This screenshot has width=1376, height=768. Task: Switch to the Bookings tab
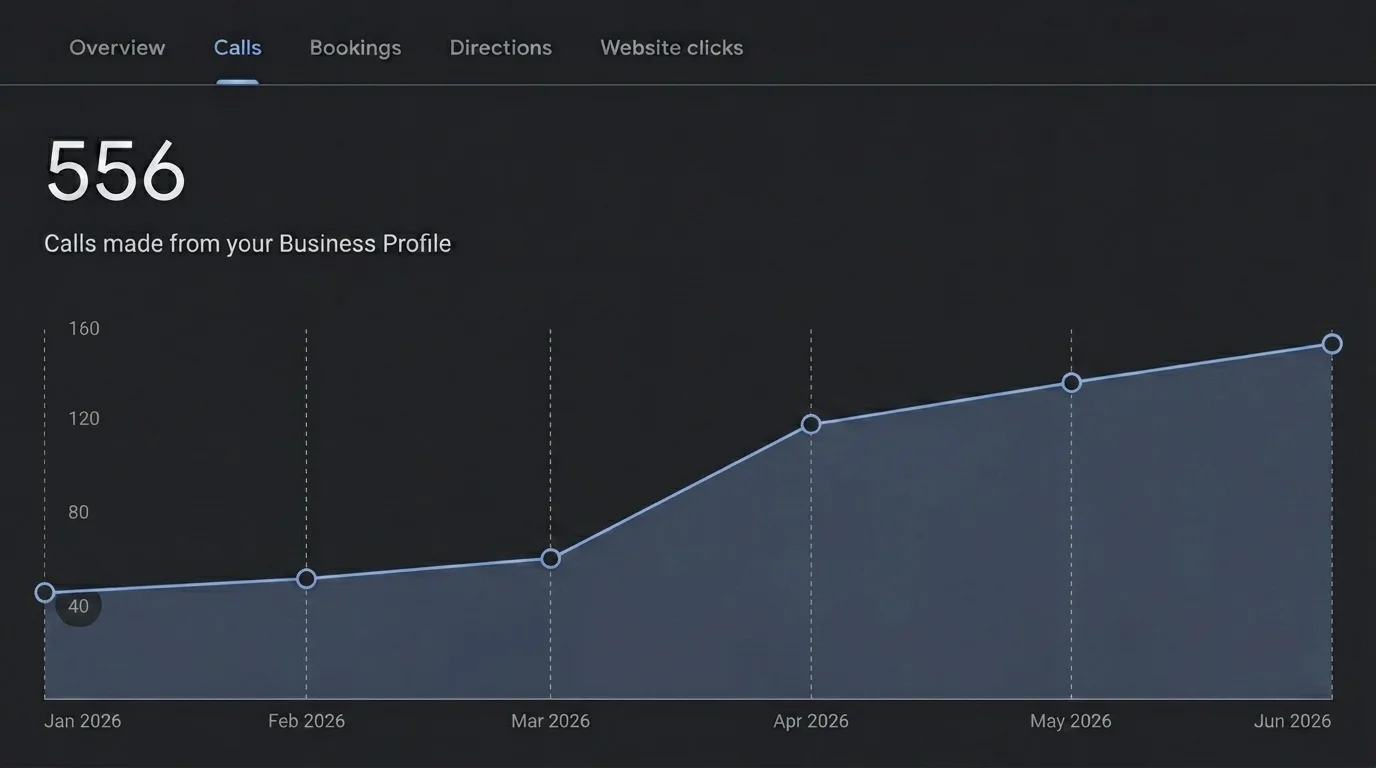coord(355,48)
